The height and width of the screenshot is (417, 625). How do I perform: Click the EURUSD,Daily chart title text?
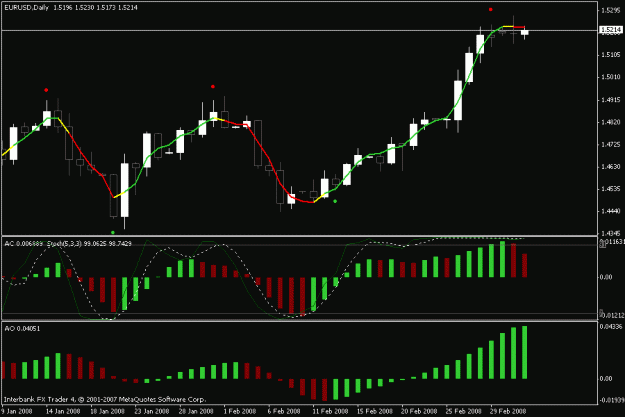coord(26,7)
